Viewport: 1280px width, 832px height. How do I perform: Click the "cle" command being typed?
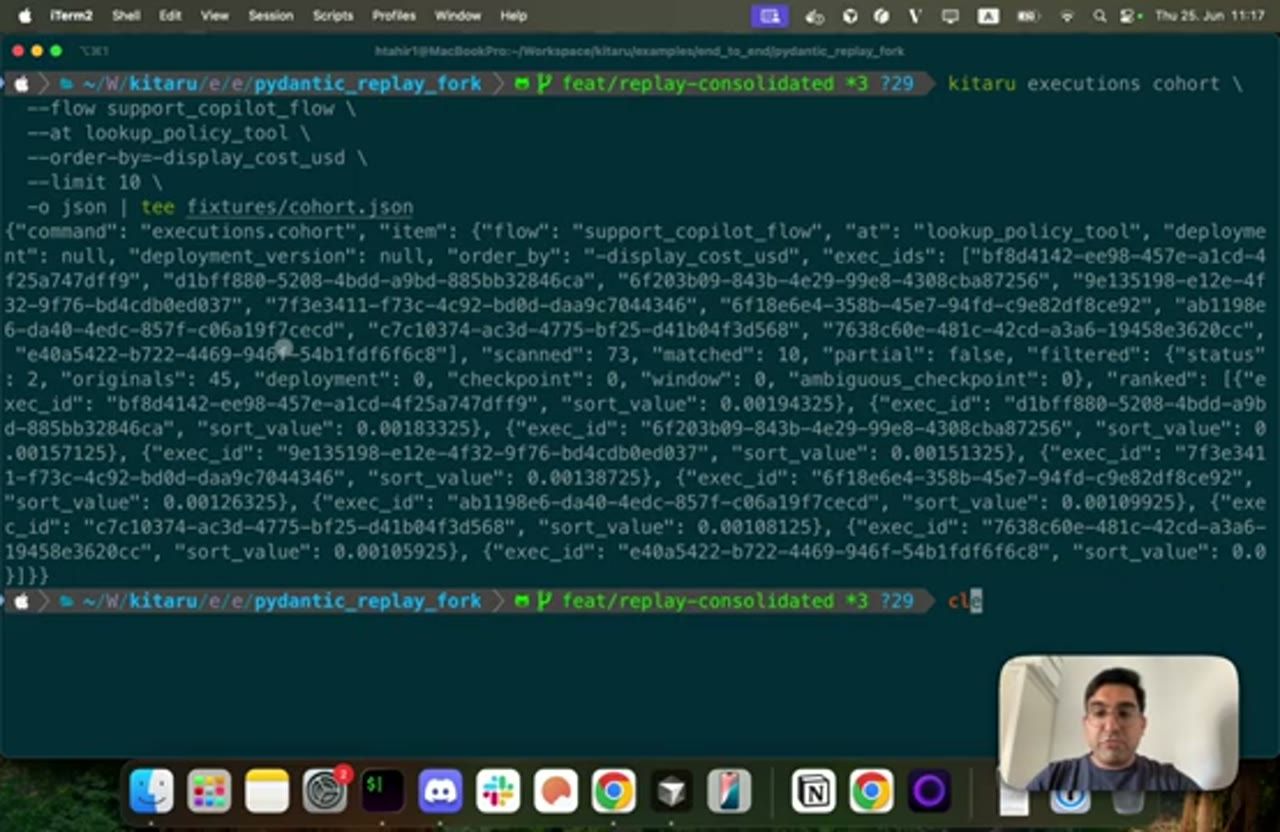[965, 601]
